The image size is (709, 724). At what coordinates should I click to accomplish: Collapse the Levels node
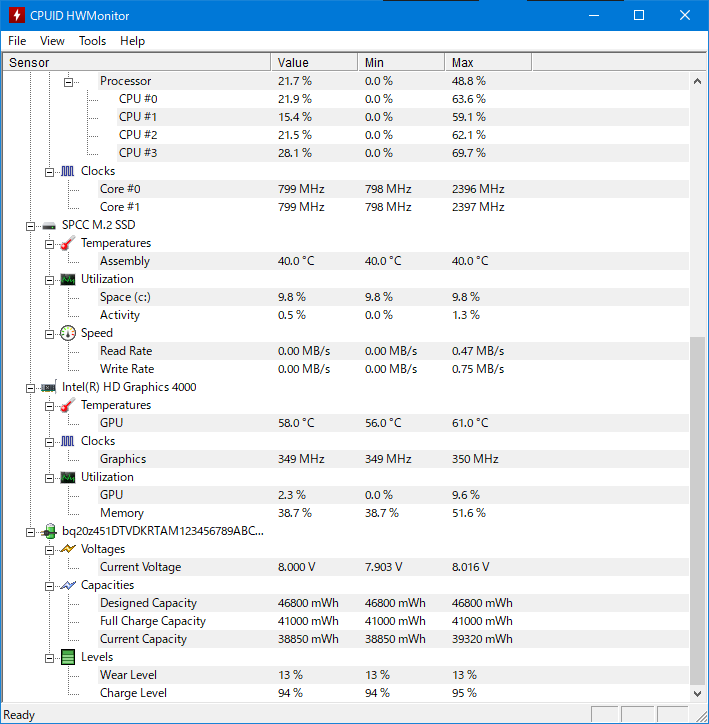point(49,658)
